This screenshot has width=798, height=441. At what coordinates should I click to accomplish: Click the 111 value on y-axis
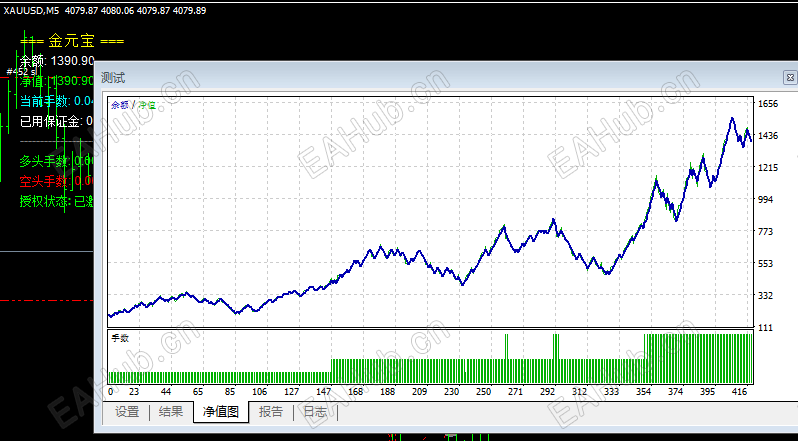tap(765, 328)
